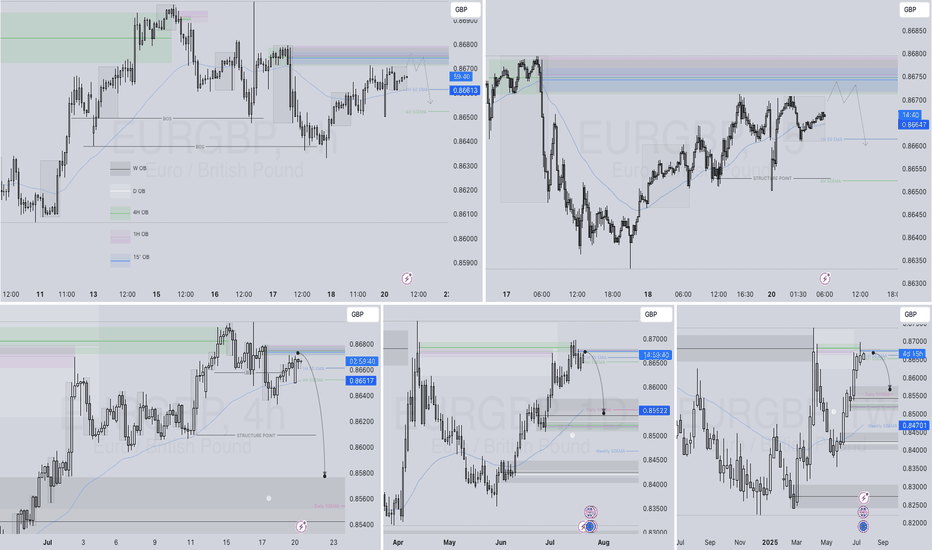This screenshot has width=932, height=550.
Task: Open GBP currency selector on 4h chart
Action: (362, 315)
